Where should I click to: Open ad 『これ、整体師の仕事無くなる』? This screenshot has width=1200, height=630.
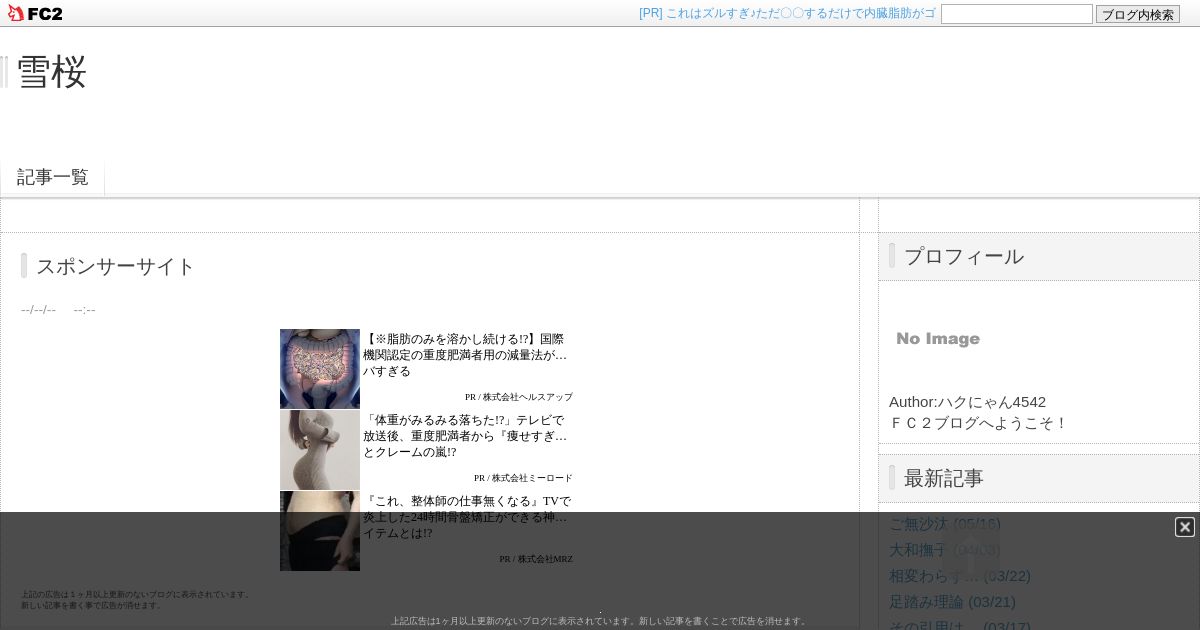coord(467,517)
